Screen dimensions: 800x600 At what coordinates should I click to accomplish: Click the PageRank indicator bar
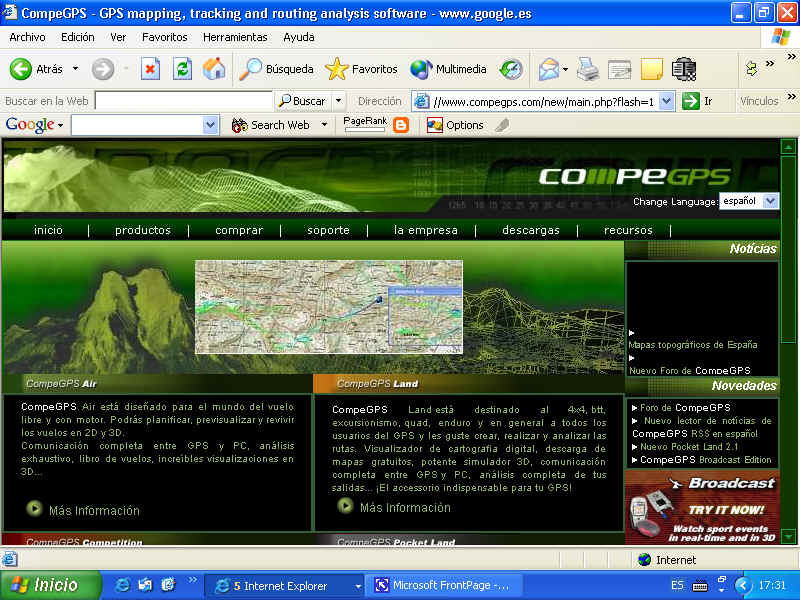[x=365, y=130]
